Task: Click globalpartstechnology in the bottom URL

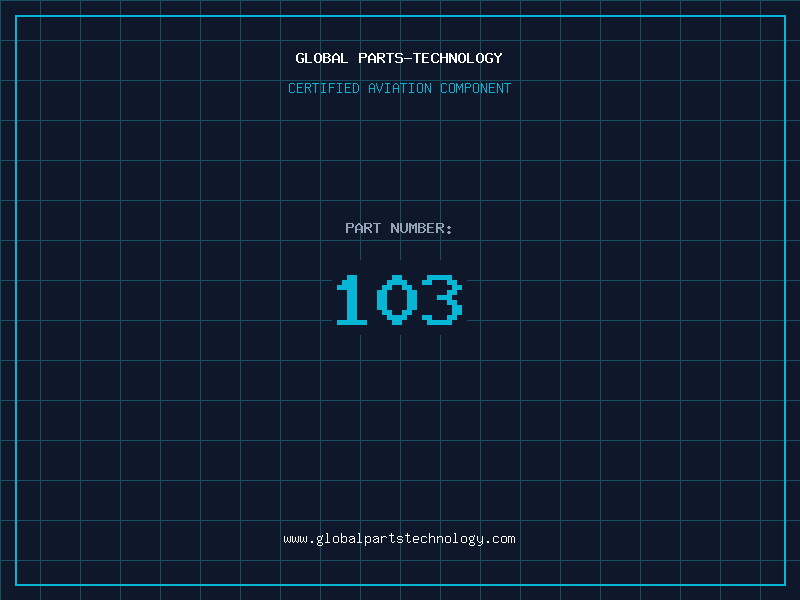Action: tap(399, 539)
